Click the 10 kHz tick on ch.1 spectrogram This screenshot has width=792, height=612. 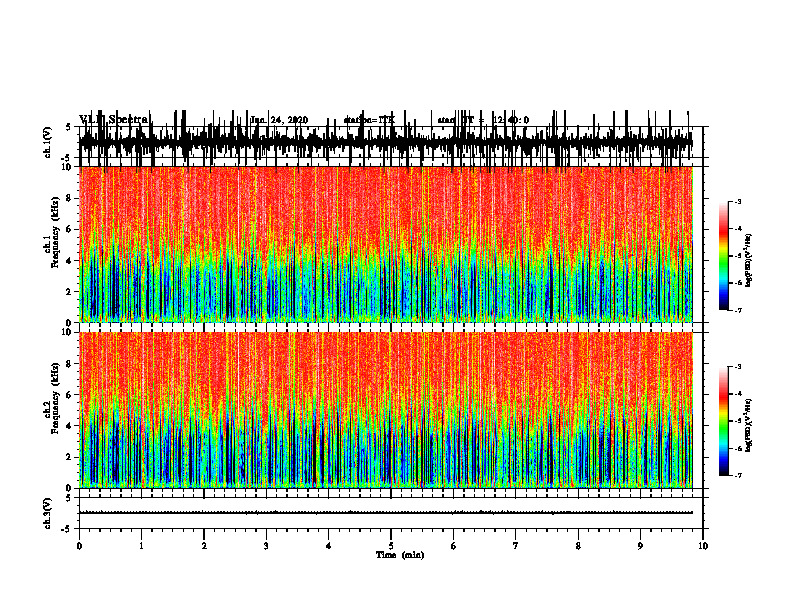(68, 167)
